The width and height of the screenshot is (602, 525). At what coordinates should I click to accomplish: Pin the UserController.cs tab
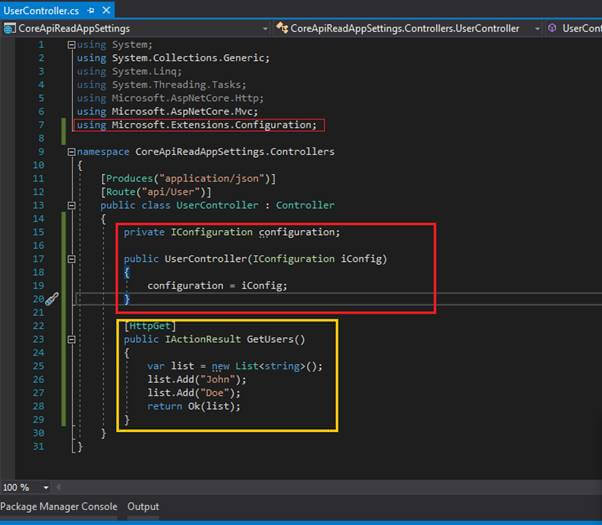tap(91, 11)
